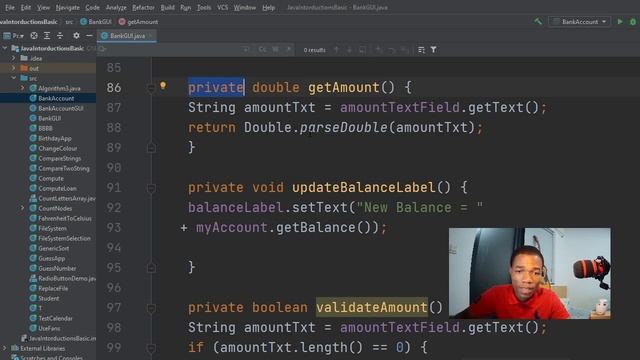Click the updateBalanceLabel method name
The width and height of the screenshot is (640, 360).
pos(363,187)
